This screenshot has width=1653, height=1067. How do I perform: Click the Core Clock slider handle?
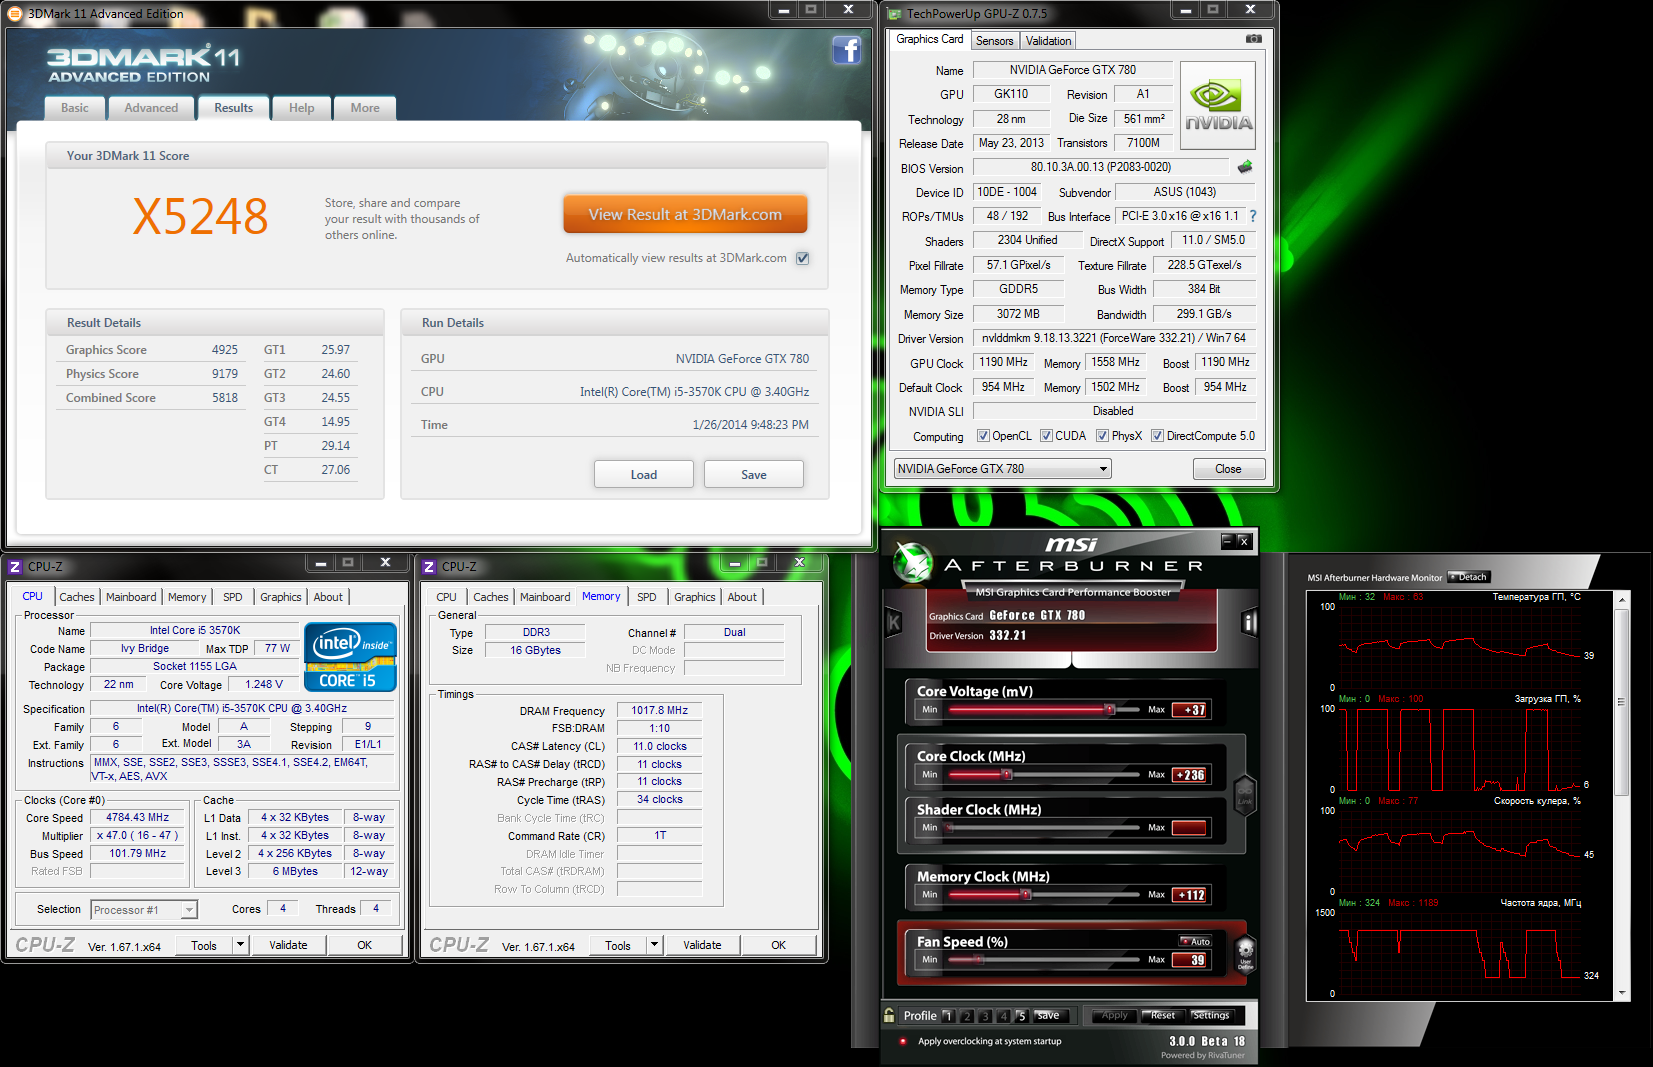1007,775
